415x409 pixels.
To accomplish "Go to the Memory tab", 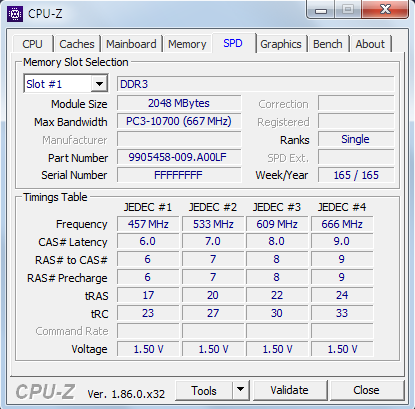I will point(187,44).
